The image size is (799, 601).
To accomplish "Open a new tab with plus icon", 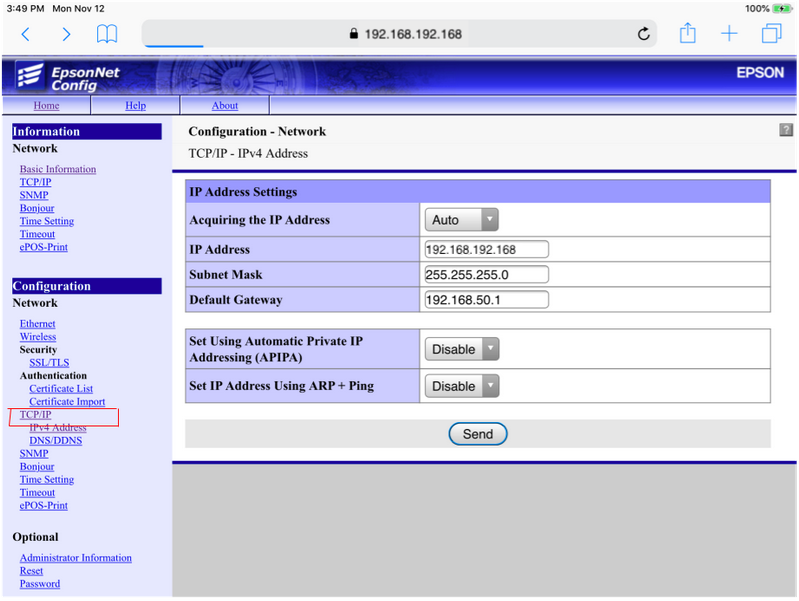I will click(729, 34).
